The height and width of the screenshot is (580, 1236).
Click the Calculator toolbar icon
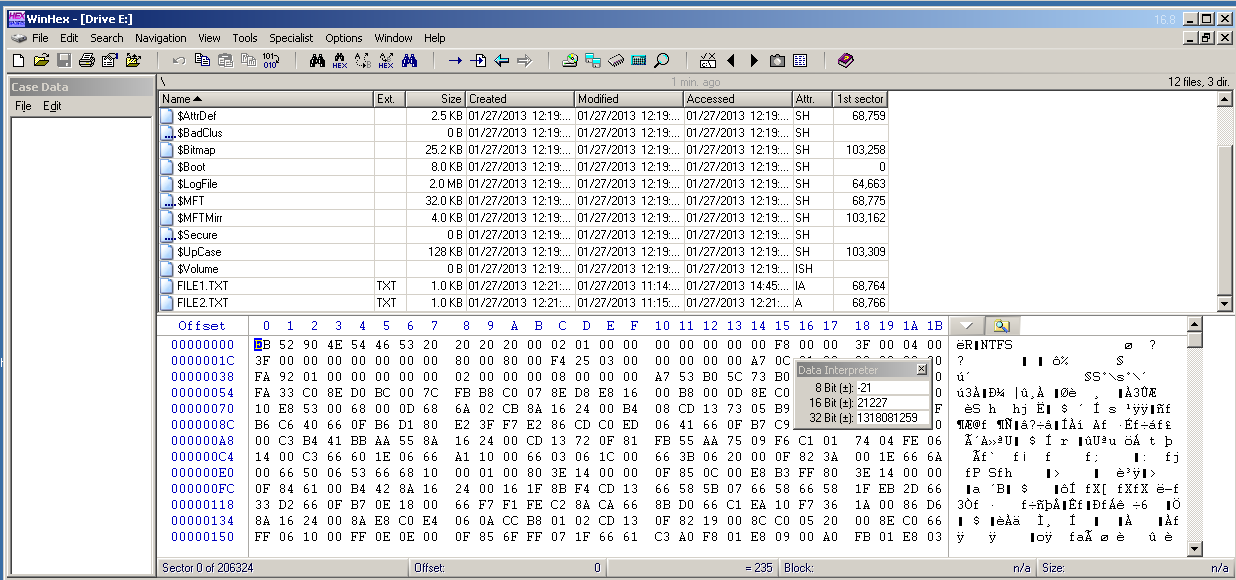coord(639,61)
